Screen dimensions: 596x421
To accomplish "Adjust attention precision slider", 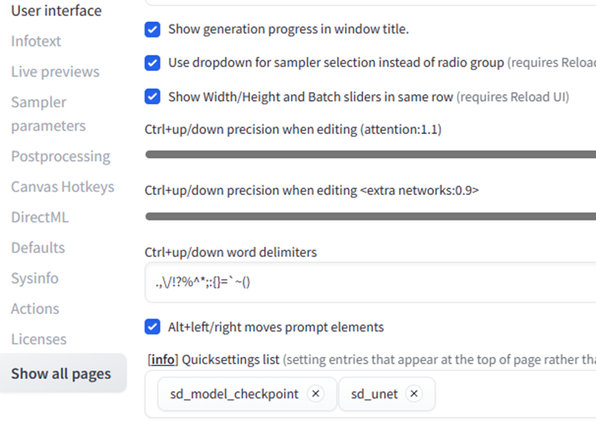I will point(371,154).
